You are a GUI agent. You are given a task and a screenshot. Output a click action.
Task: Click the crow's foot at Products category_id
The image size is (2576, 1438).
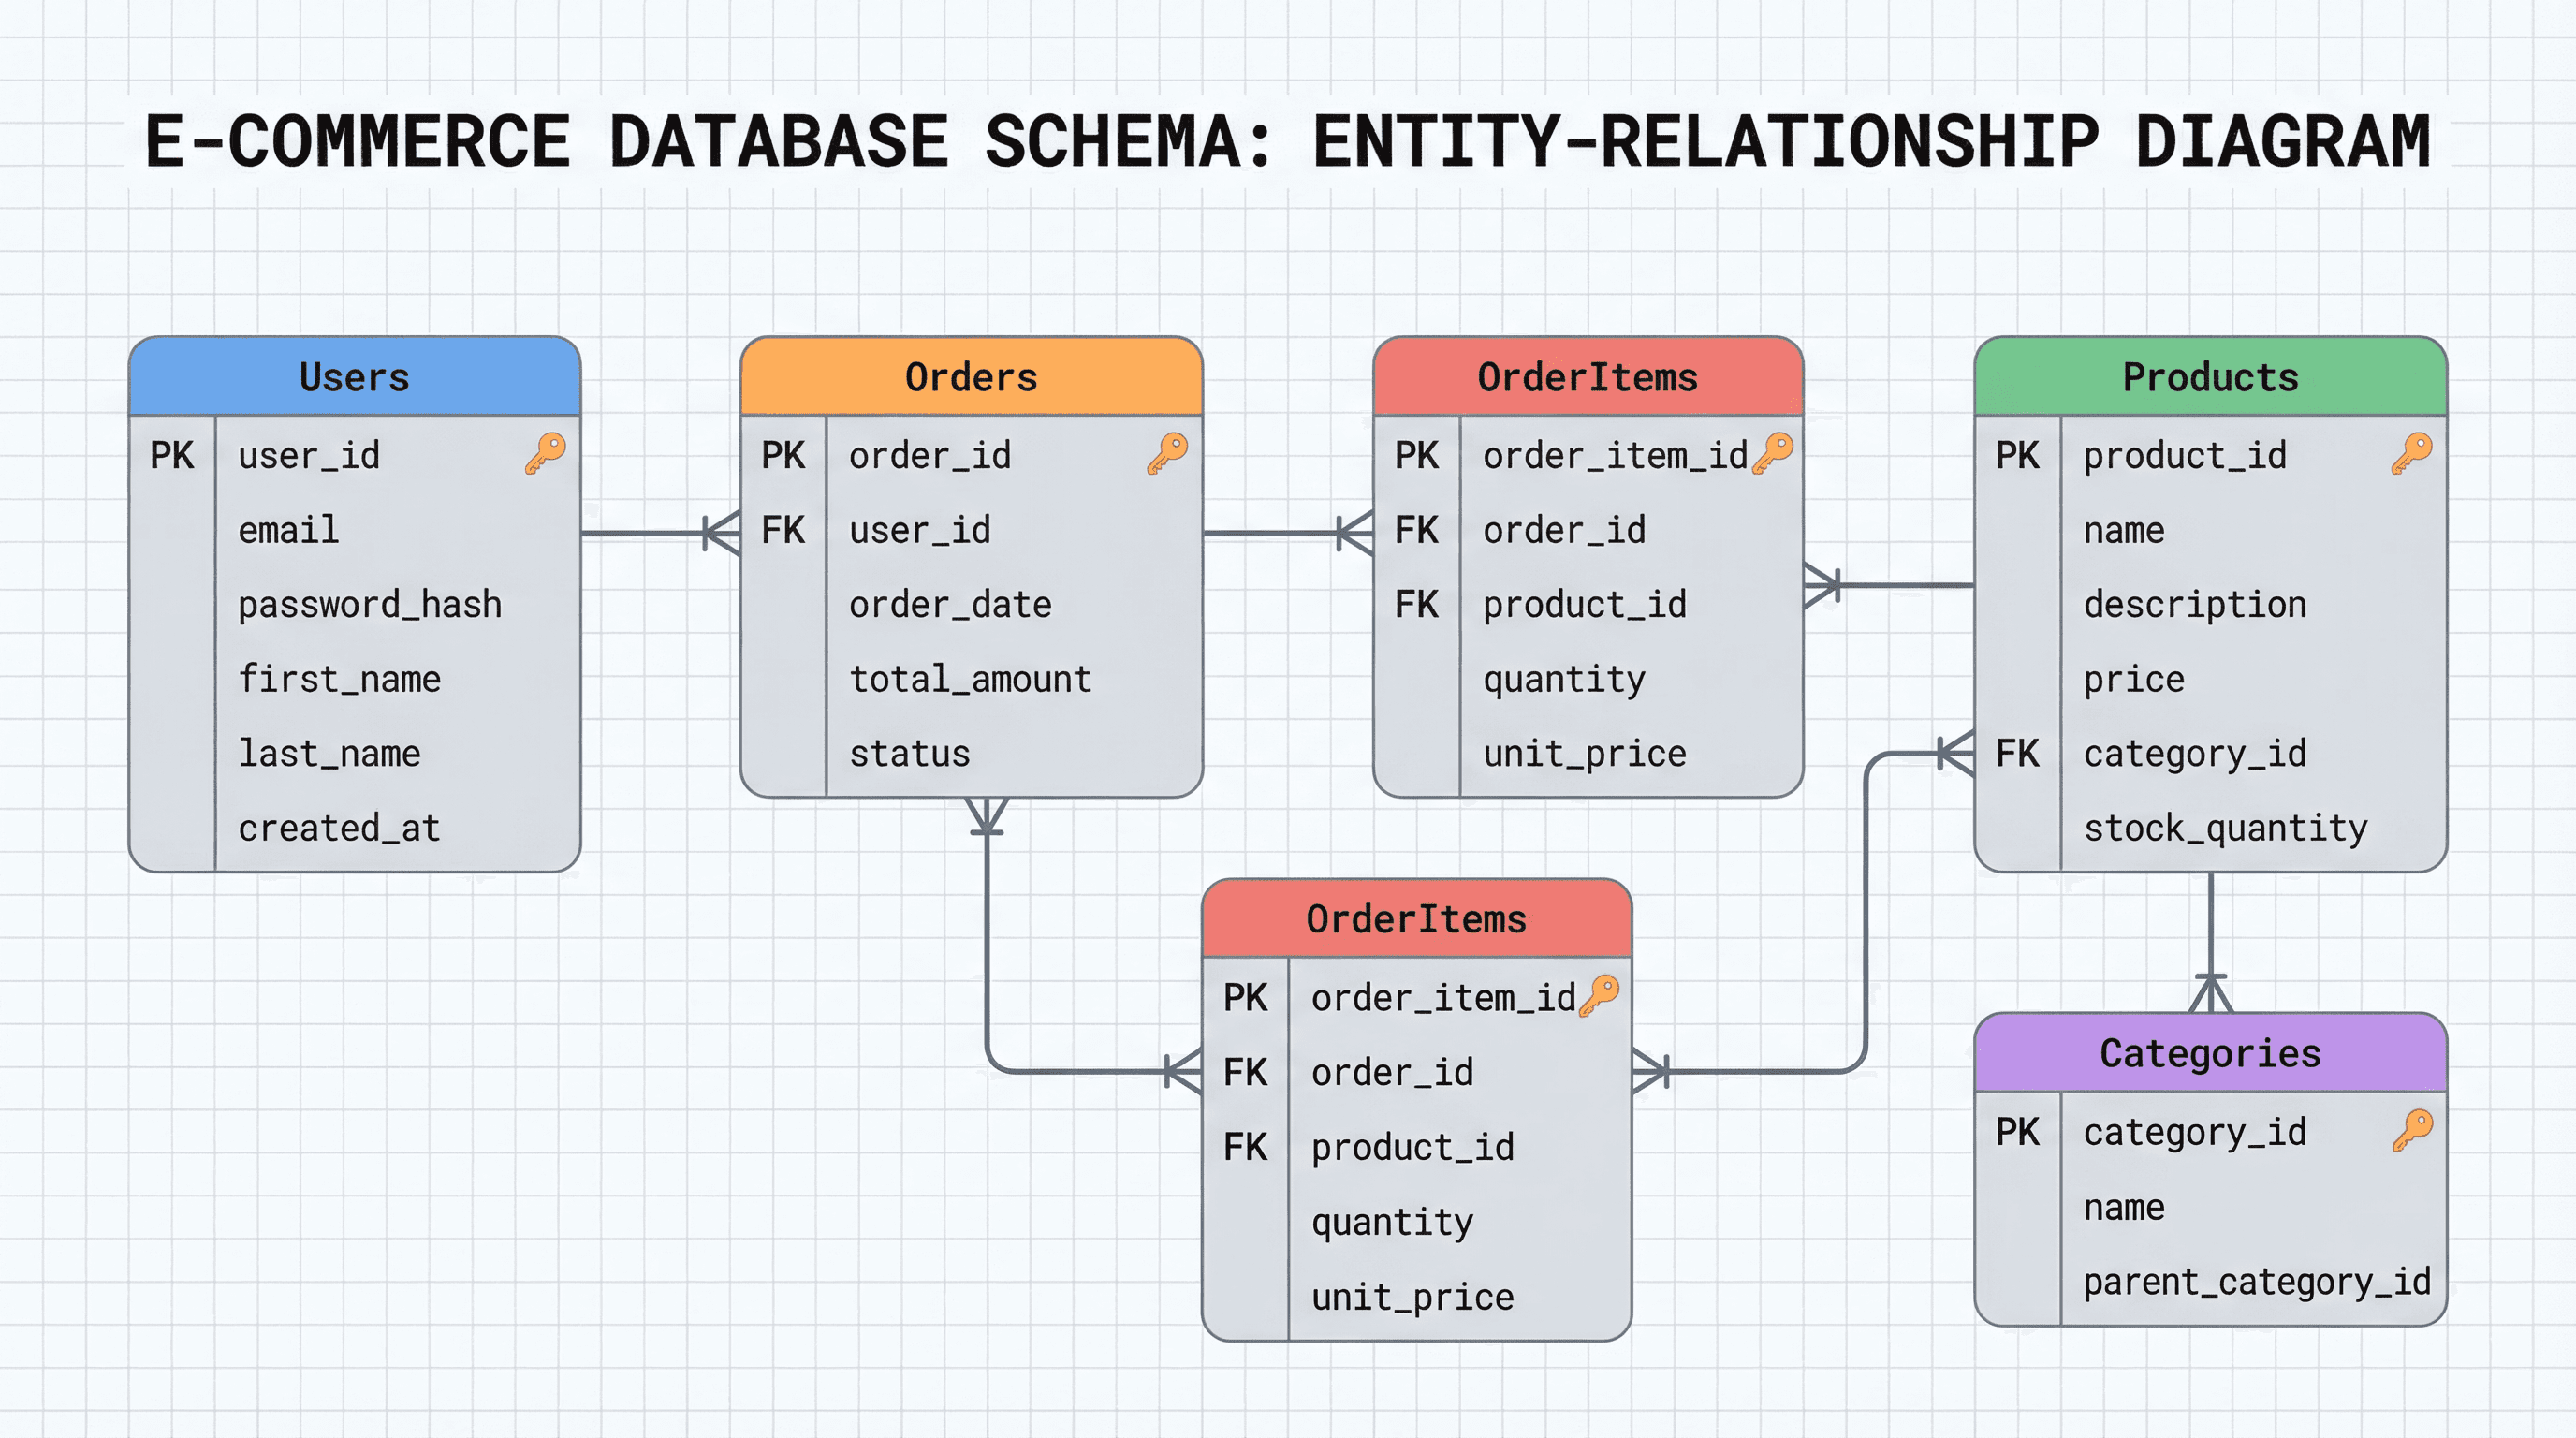(x=1955, y=753)
